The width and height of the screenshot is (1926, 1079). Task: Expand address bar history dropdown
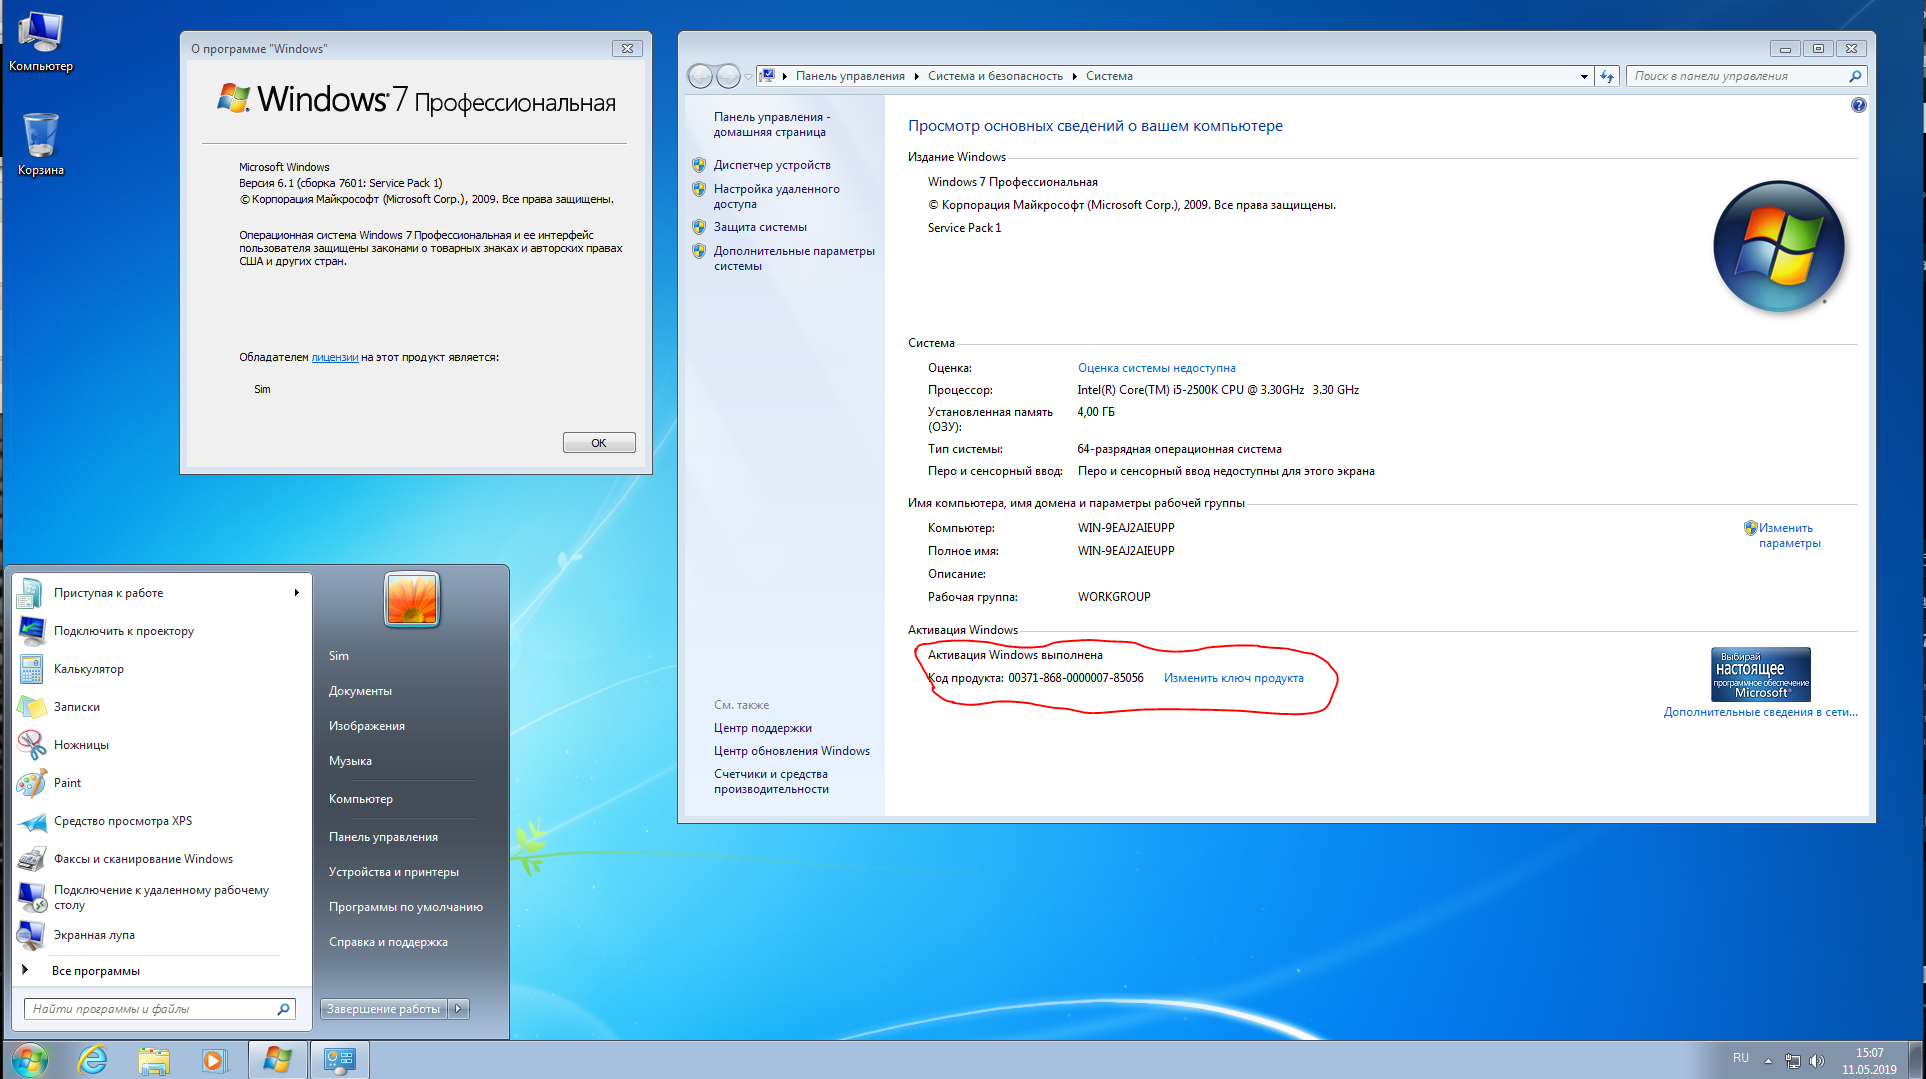(1584, 76)
